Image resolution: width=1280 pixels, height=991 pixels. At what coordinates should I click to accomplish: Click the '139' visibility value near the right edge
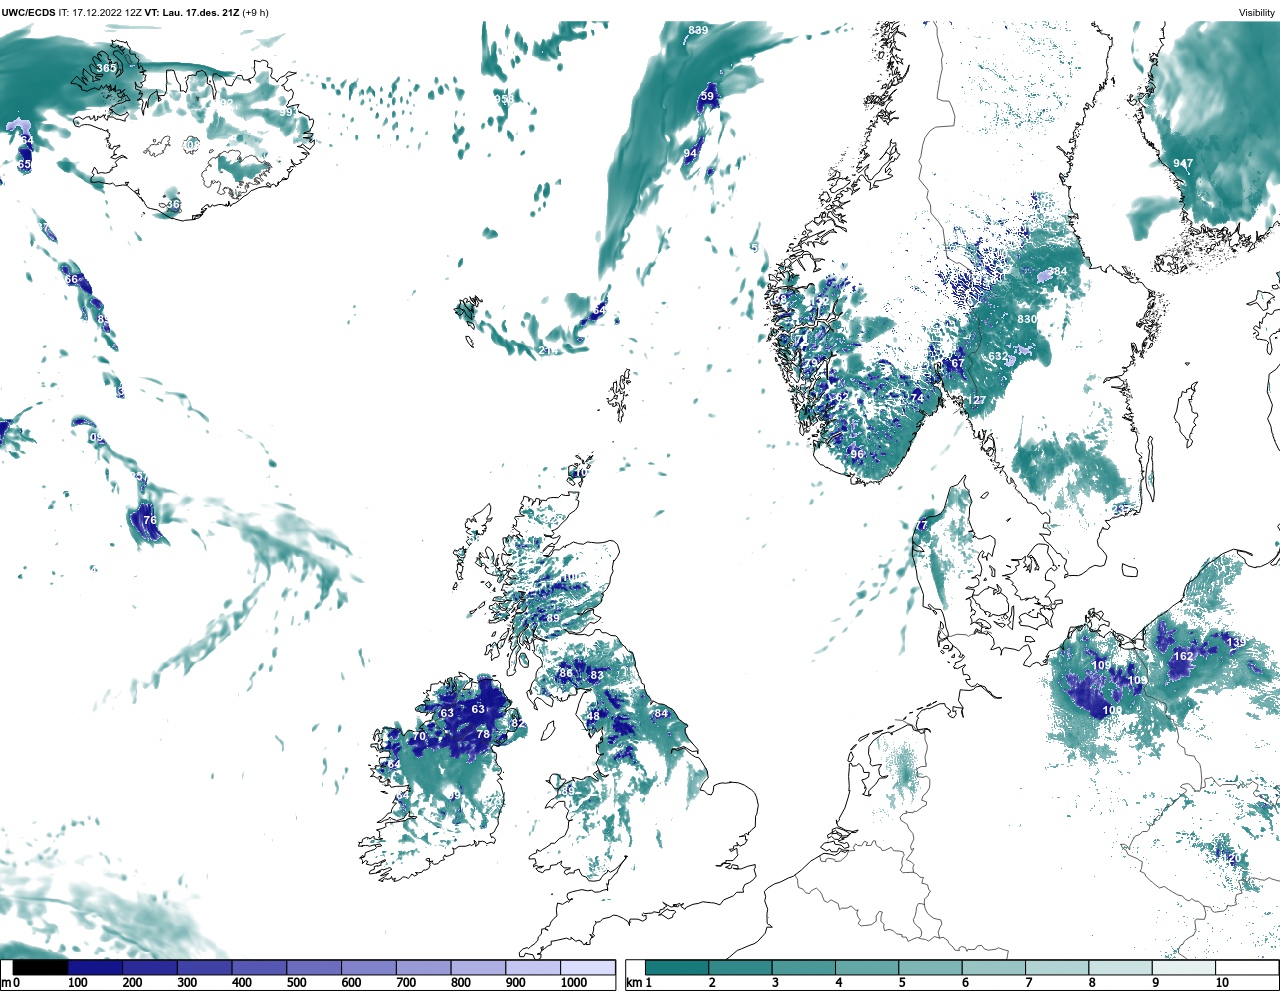click(x=1237, y=642)
